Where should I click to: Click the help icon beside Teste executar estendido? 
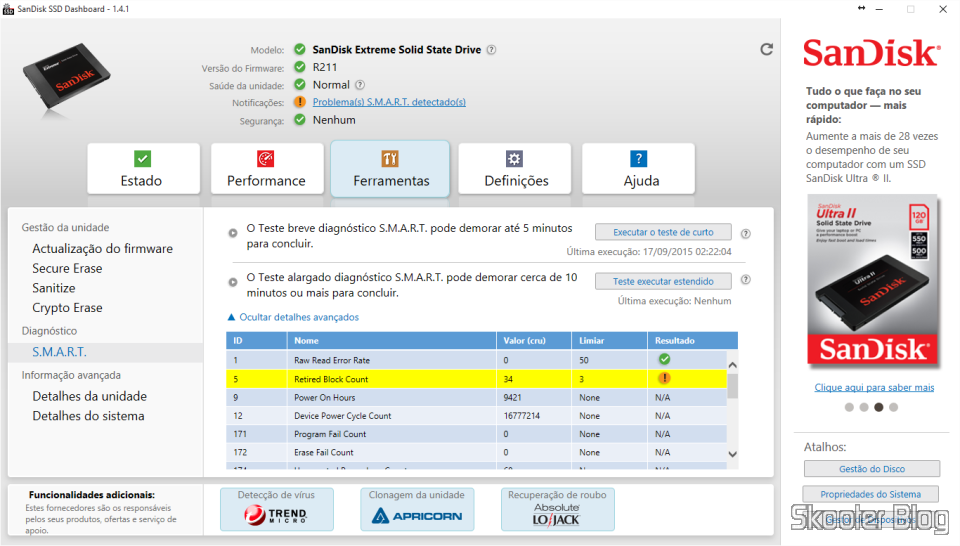click(746, 280)
